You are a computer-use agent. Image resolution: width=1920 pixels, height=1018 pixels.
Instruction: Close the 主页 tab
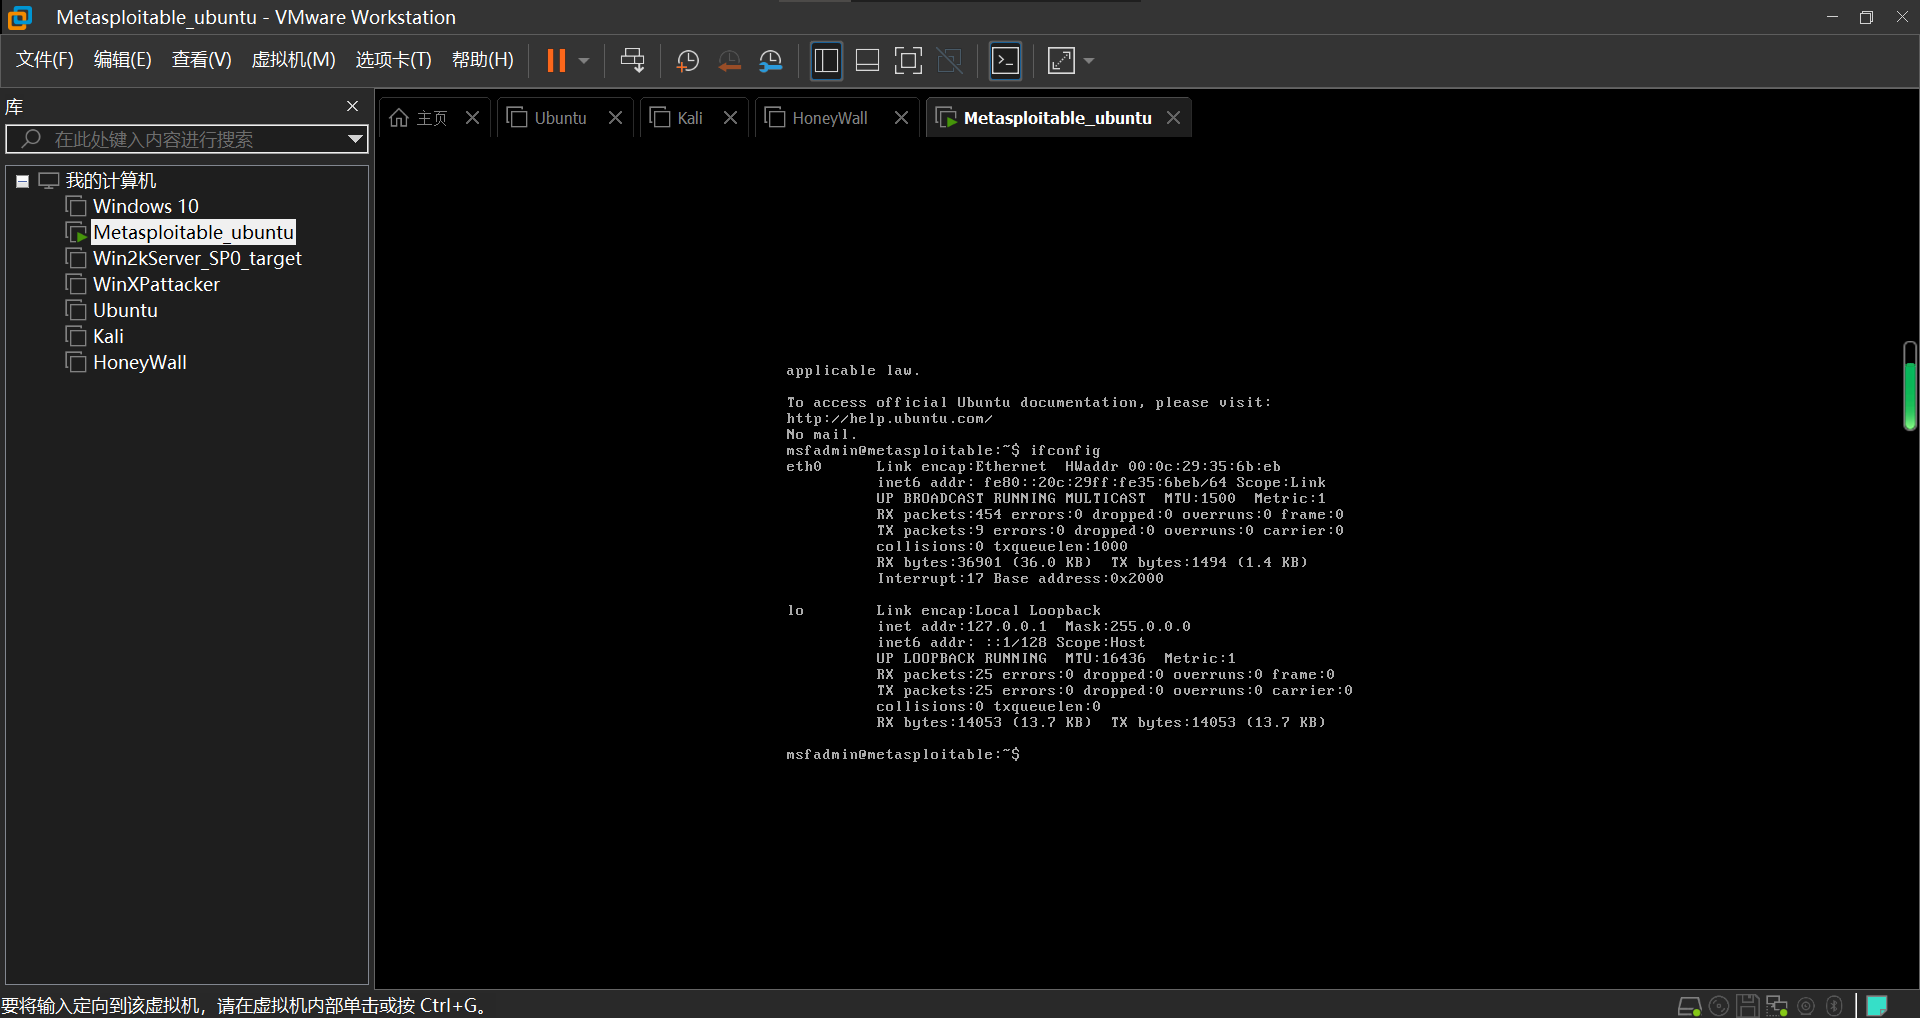tap(473, 118)
